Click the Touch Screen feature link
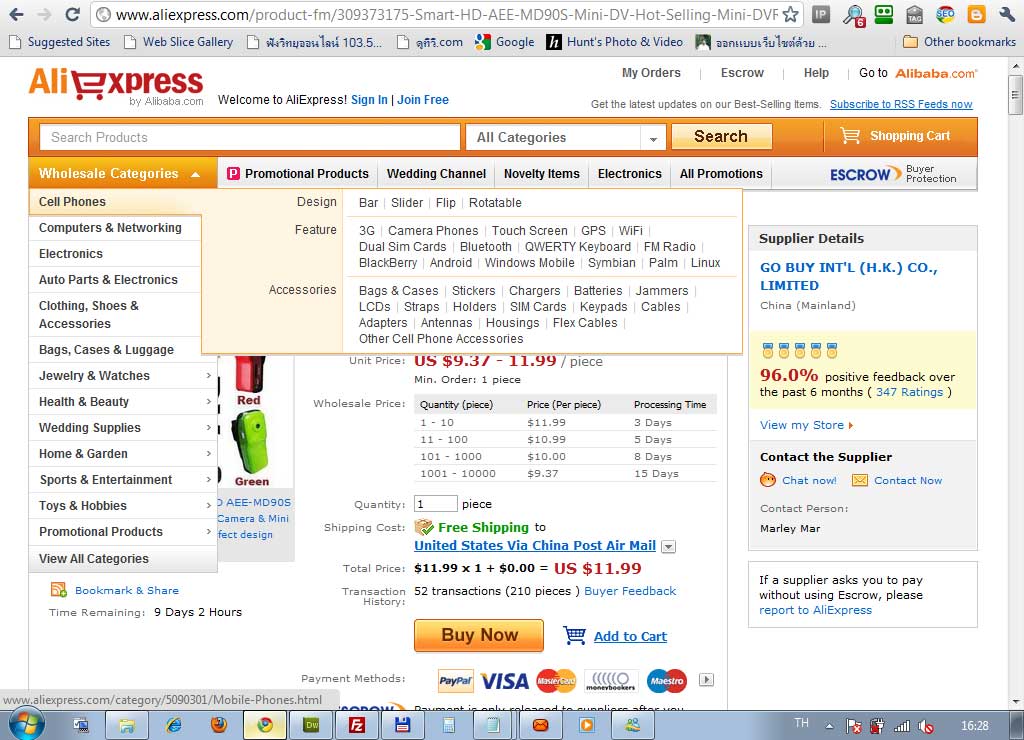 pos(530,231)
